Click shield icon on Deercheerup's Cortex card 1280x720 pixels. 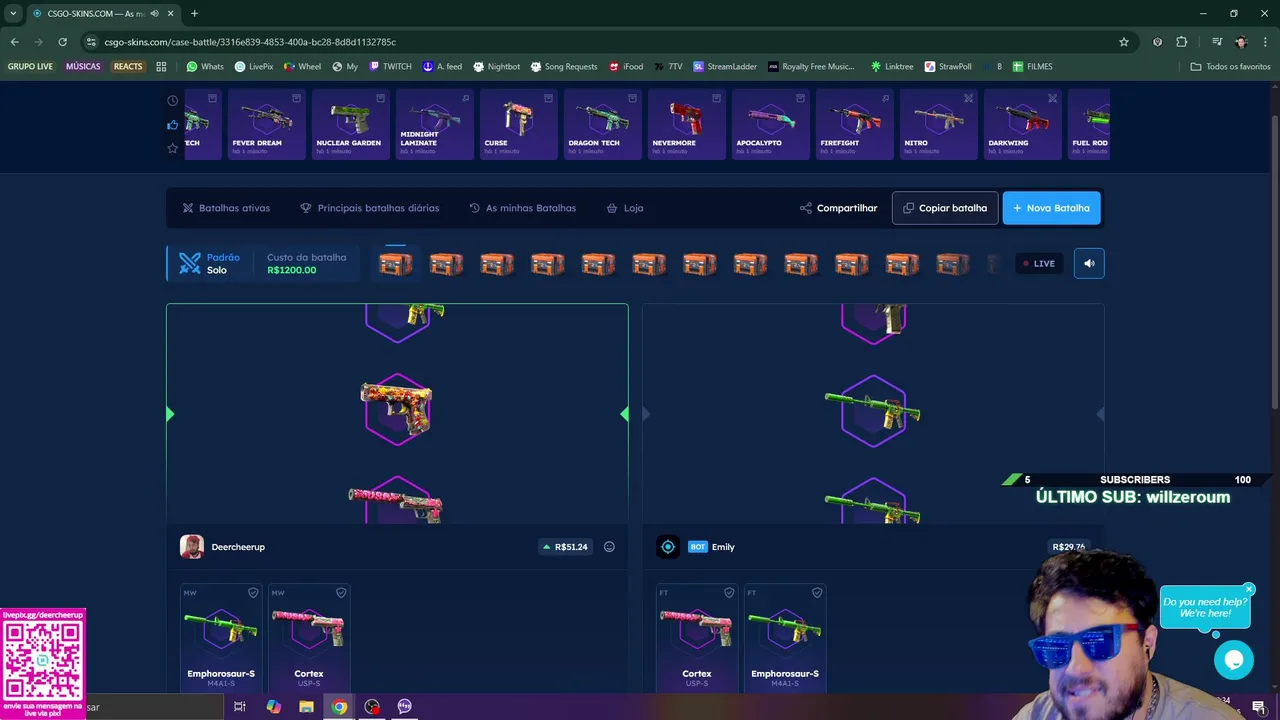[x=341, y=593]
